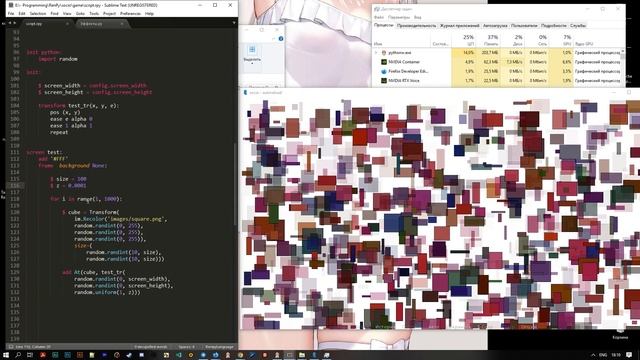Image resolution: width=640 pixels, height=360 pixels.
Task: Click the 'import random' code line
Action: tap(58, 59)
